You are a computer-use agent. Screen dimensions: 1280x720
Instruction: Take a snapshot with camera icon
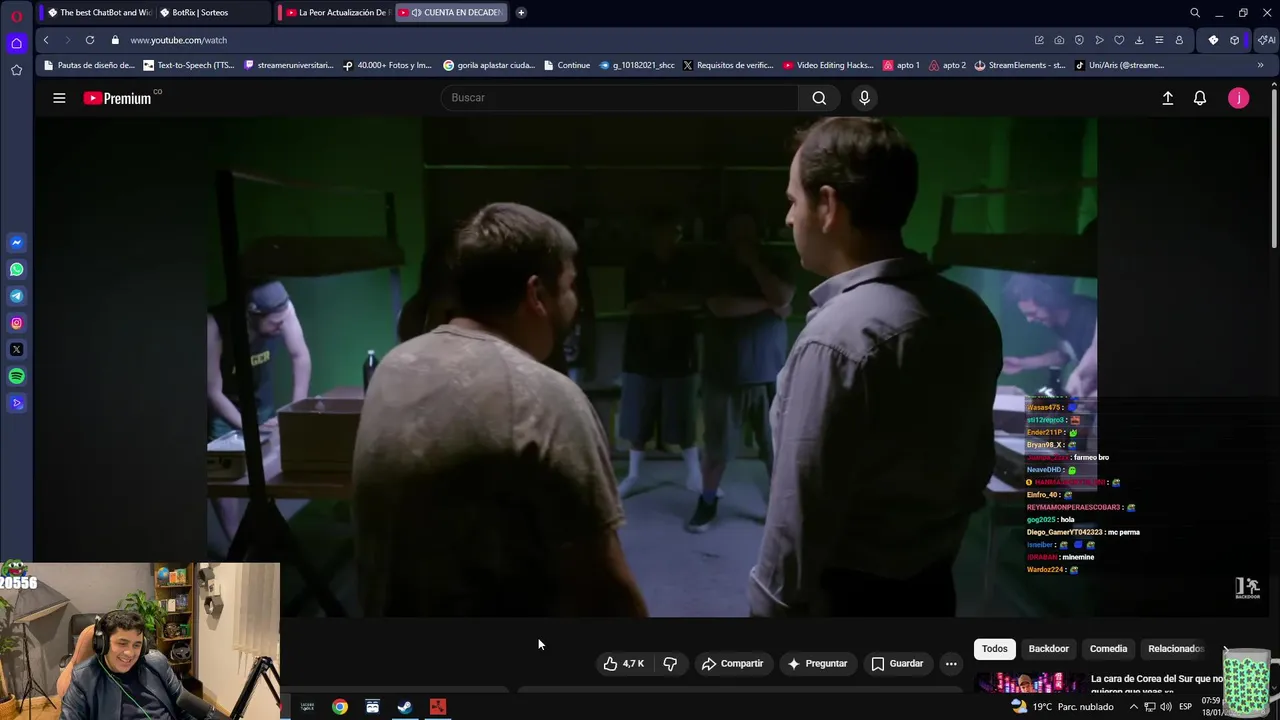click(x=1059, y=40)
